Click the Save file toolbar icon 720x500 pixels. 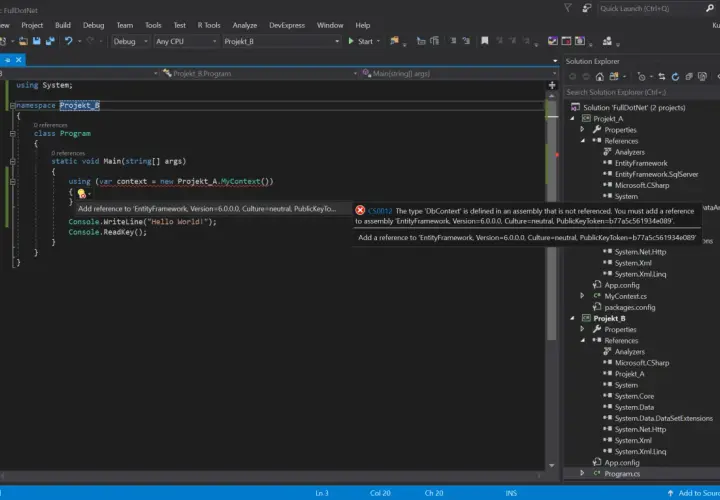[36, 41]
